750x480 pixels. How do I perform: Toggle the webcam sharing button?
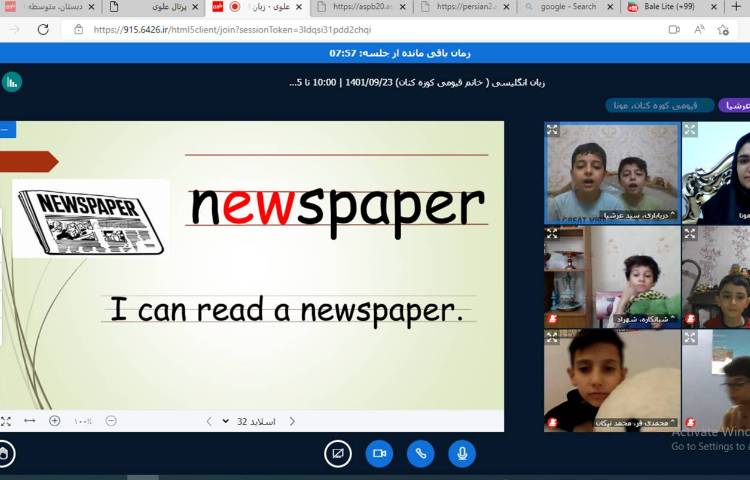tap(379, 454)
